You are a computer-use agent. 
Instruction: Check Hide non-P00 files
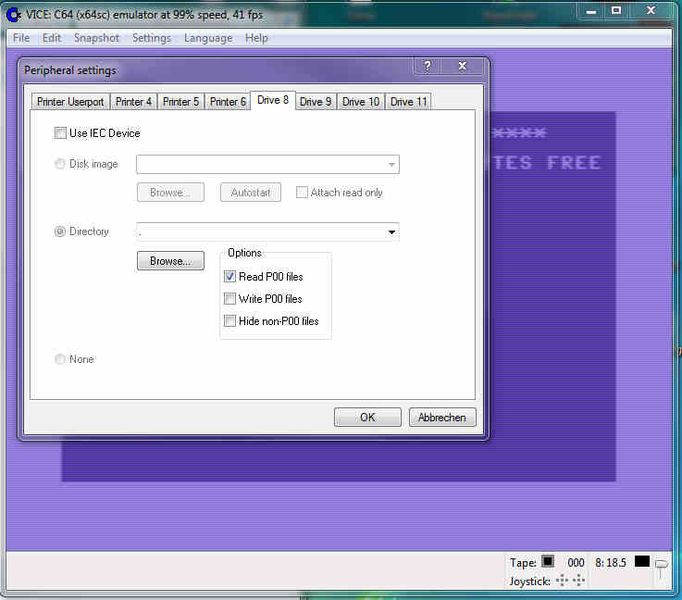(230, 321)
